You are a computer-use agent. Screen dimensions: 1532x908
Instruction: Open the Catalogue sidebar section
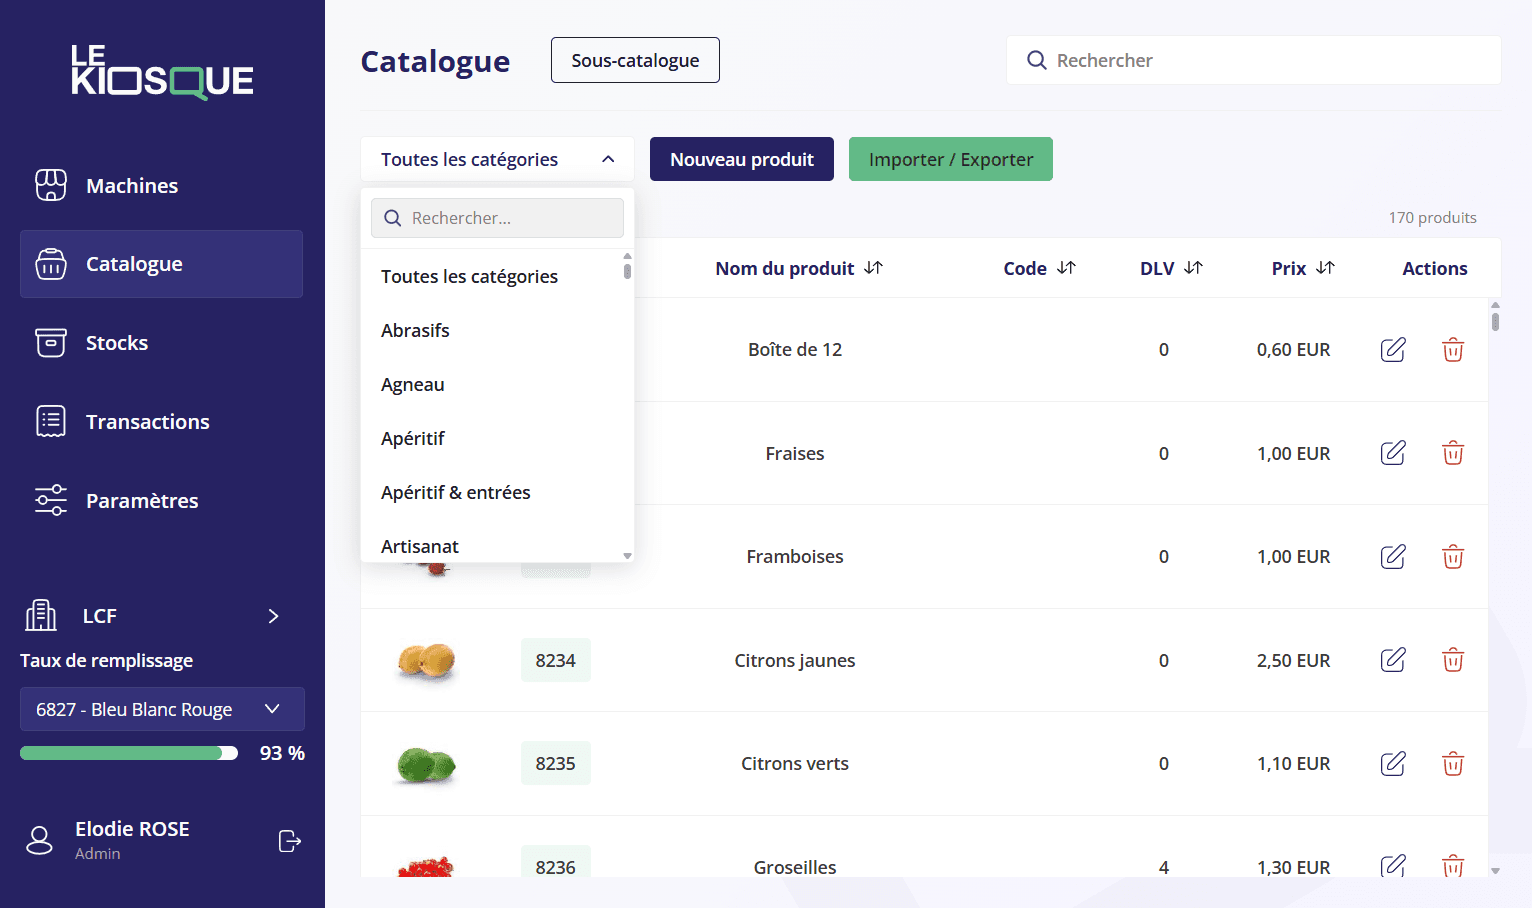tap(161, 264)
